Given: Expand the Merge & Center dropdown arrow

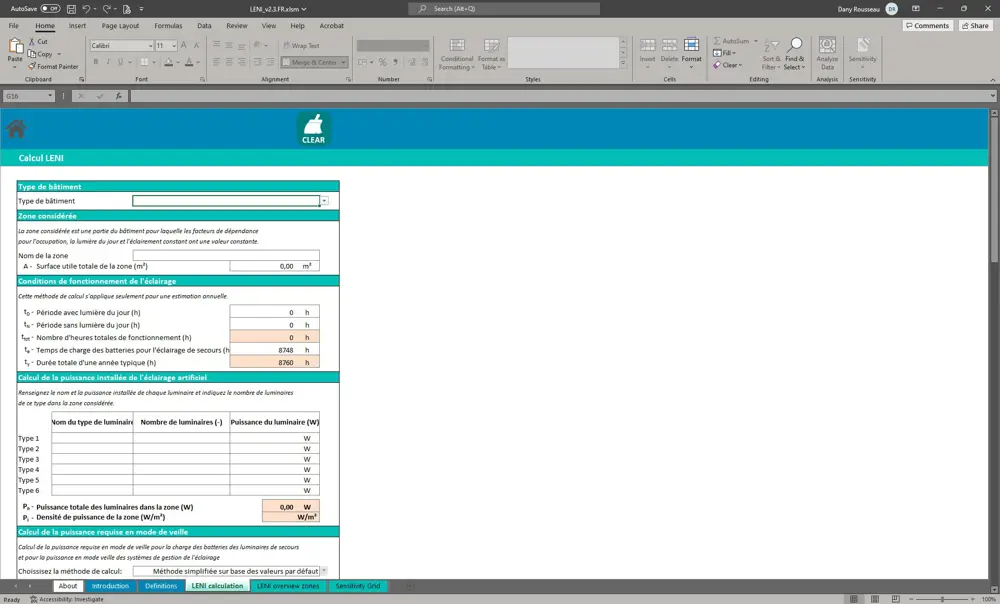Looking at the screenshot, I should [343, 62].
